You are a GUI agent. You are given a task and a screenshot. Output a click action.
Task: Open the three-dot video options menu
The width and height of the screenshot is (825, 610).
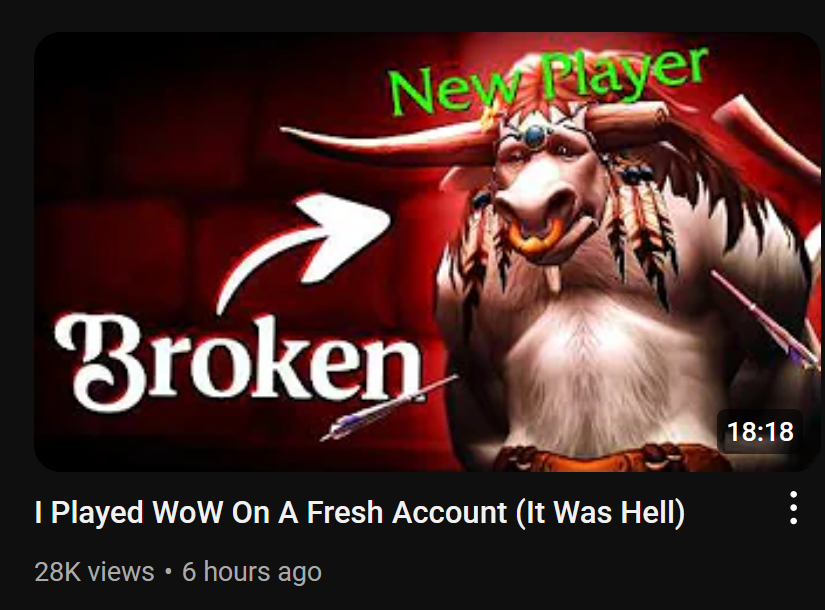(794, 508)
